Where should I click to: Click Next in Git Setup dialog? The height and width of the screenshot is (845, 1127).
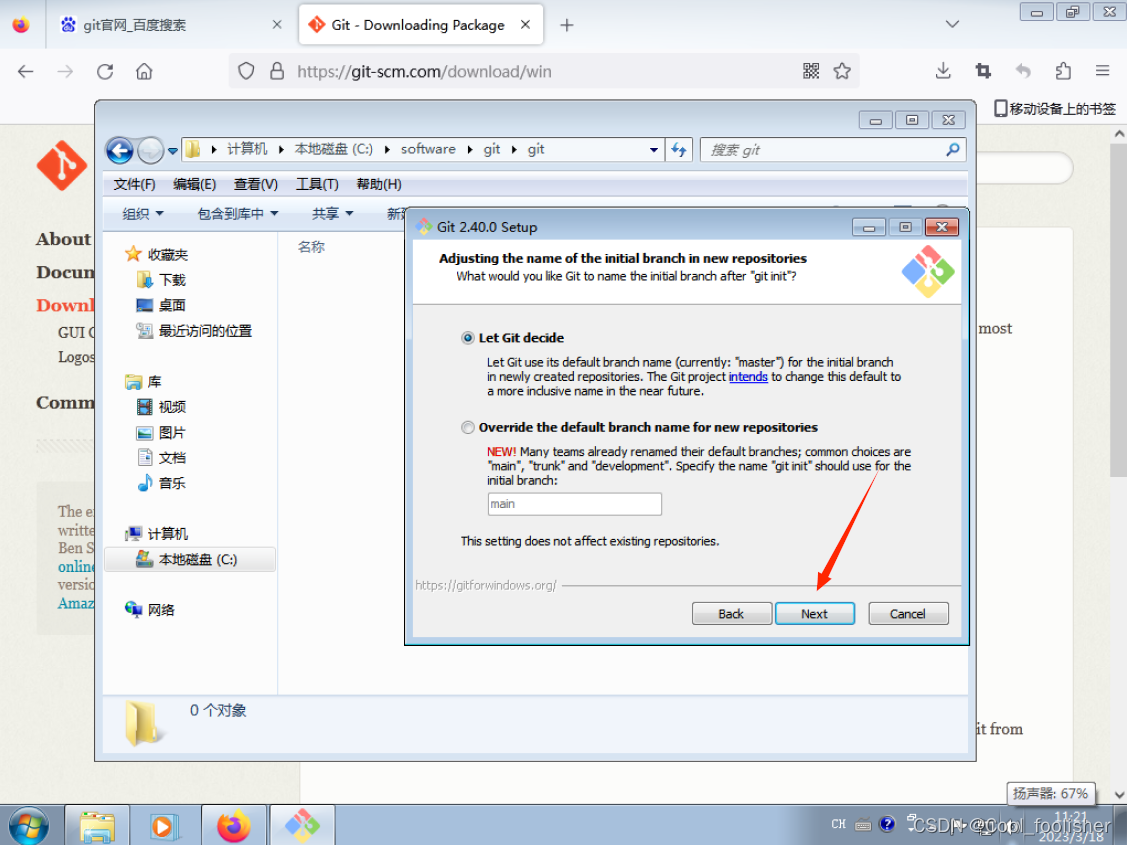click(814, 614)
